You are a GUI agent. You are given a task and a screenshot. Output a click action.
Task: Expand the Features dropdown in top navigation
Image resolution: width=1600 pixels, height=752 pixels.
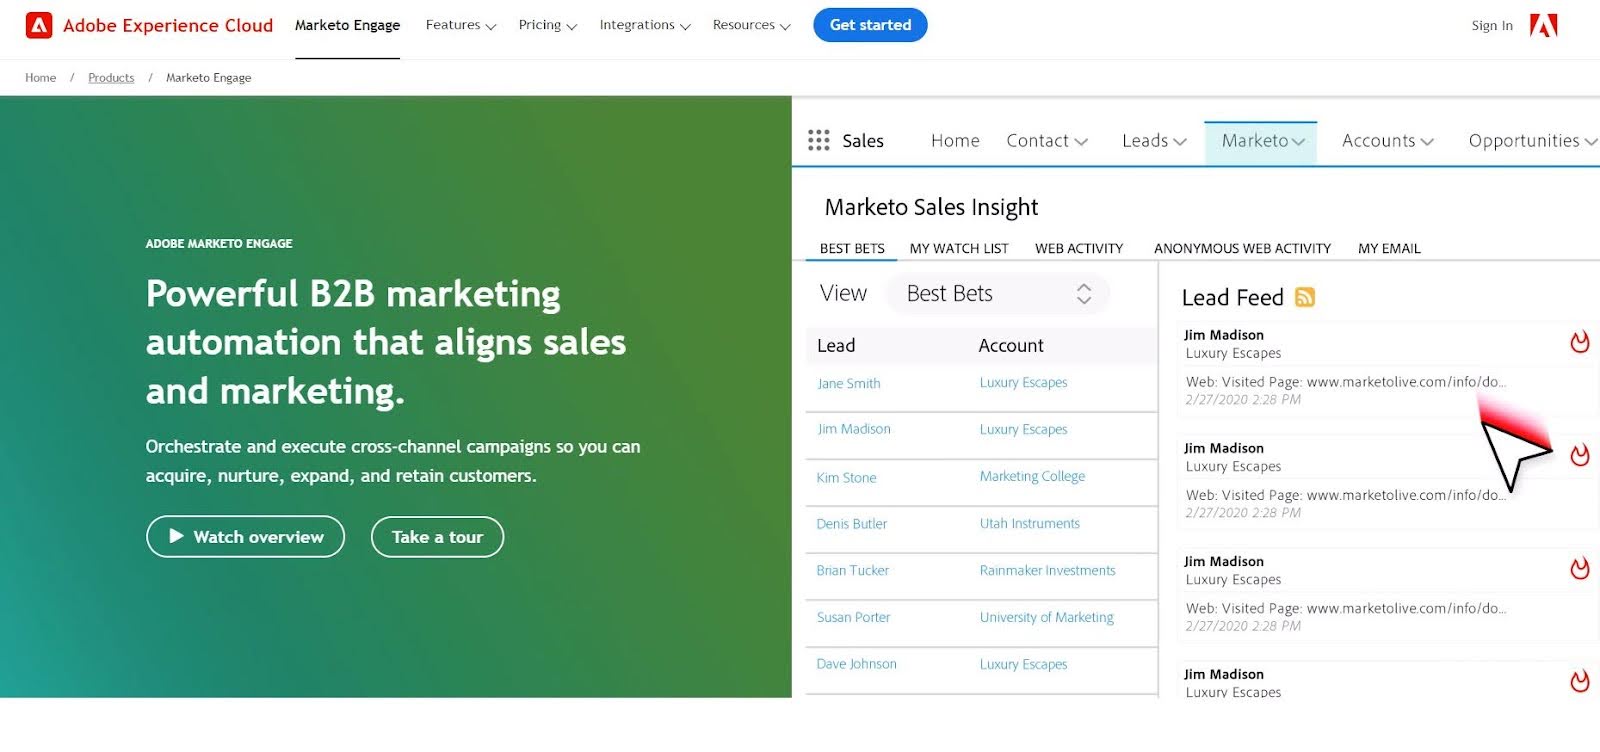461,25
